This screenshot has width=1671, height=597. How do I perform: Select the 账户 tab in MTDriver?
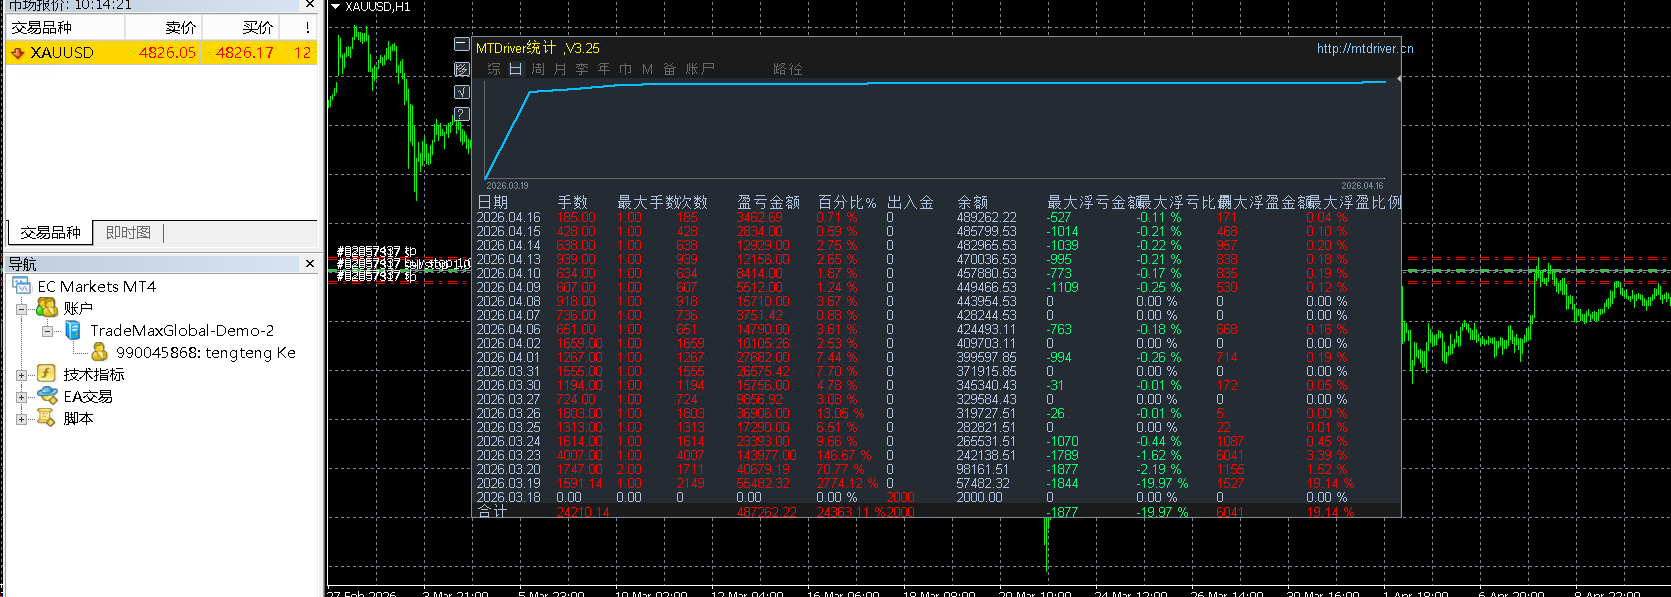pos(700,69)
